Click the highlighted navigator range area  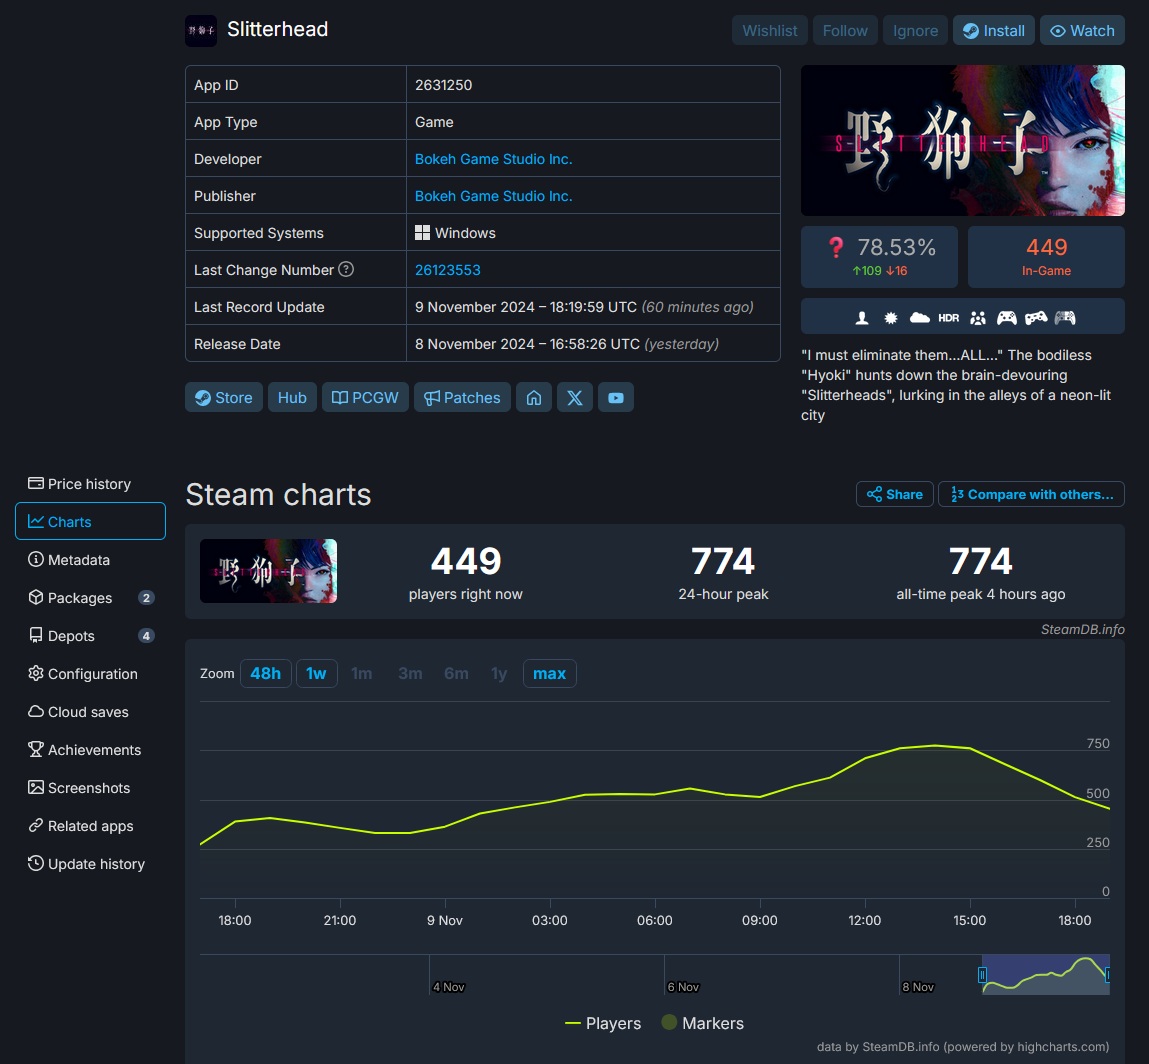[1046, 975]
